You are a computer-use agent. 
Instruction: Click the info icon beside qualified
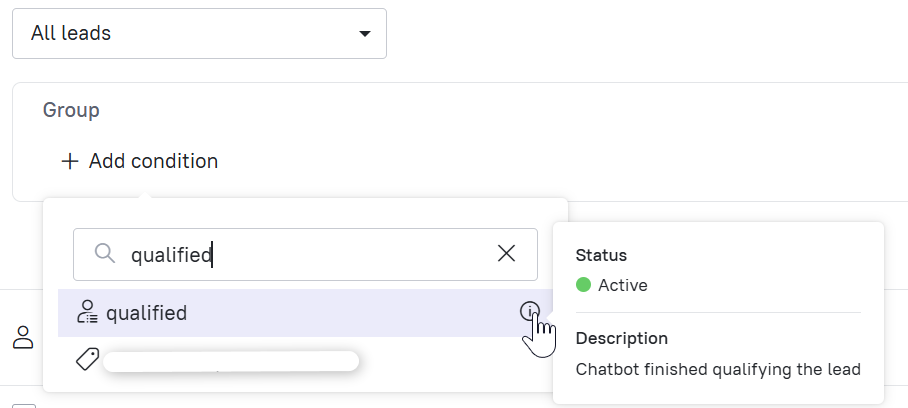[x=529, y=312]
